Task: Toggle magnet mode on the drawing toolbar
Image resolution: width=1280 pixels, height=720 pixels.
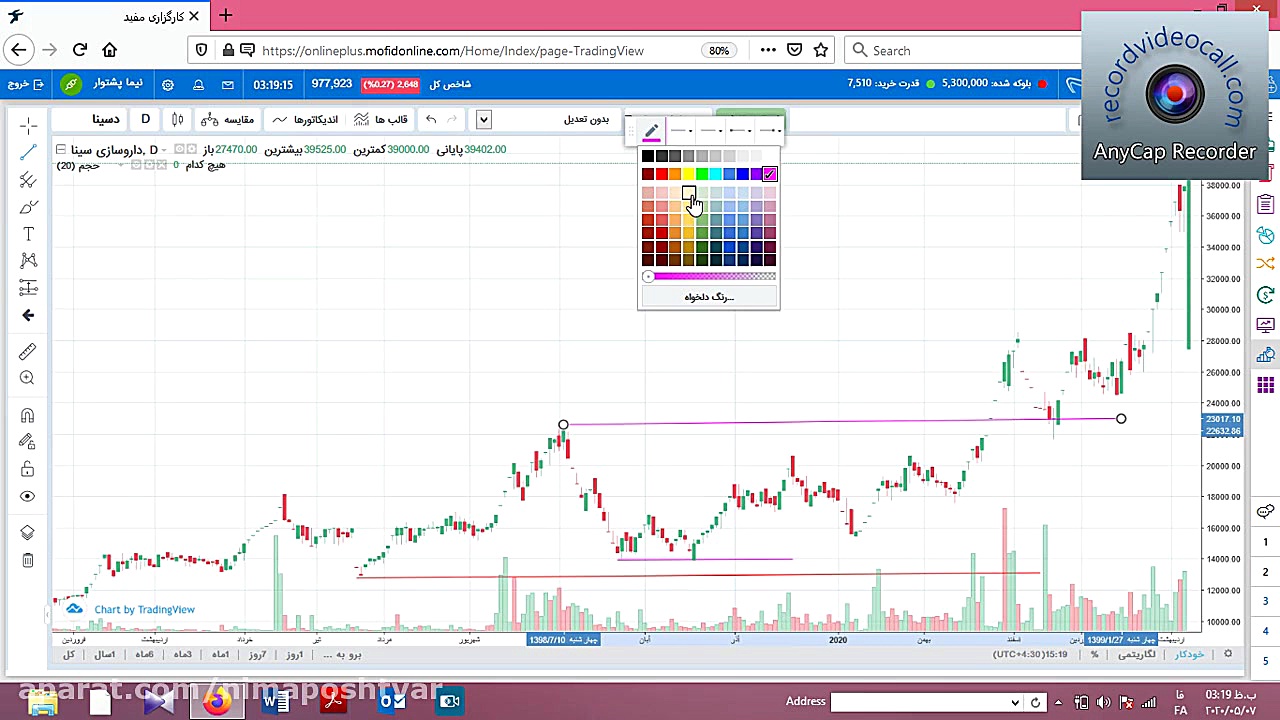Action: (28, 415)
